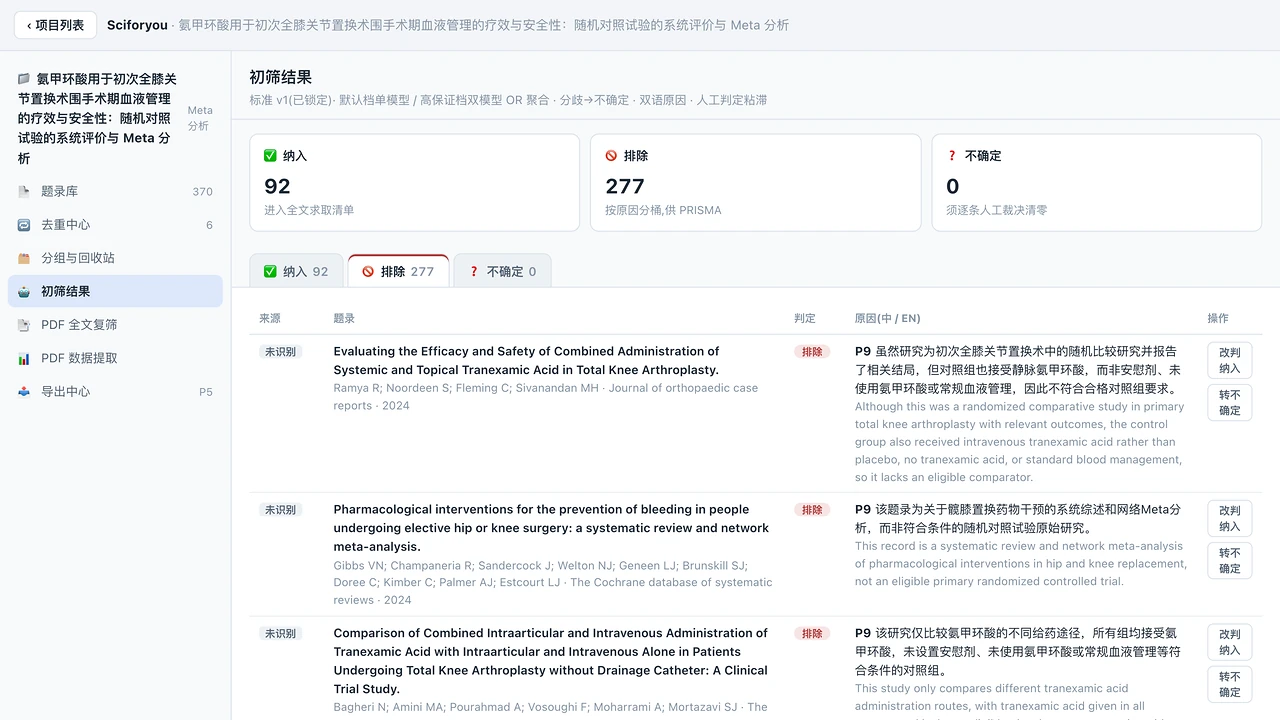The image size is (1280, 720).
Task: Click the 纳入 summary card showing 92
Action: (414, 183)
